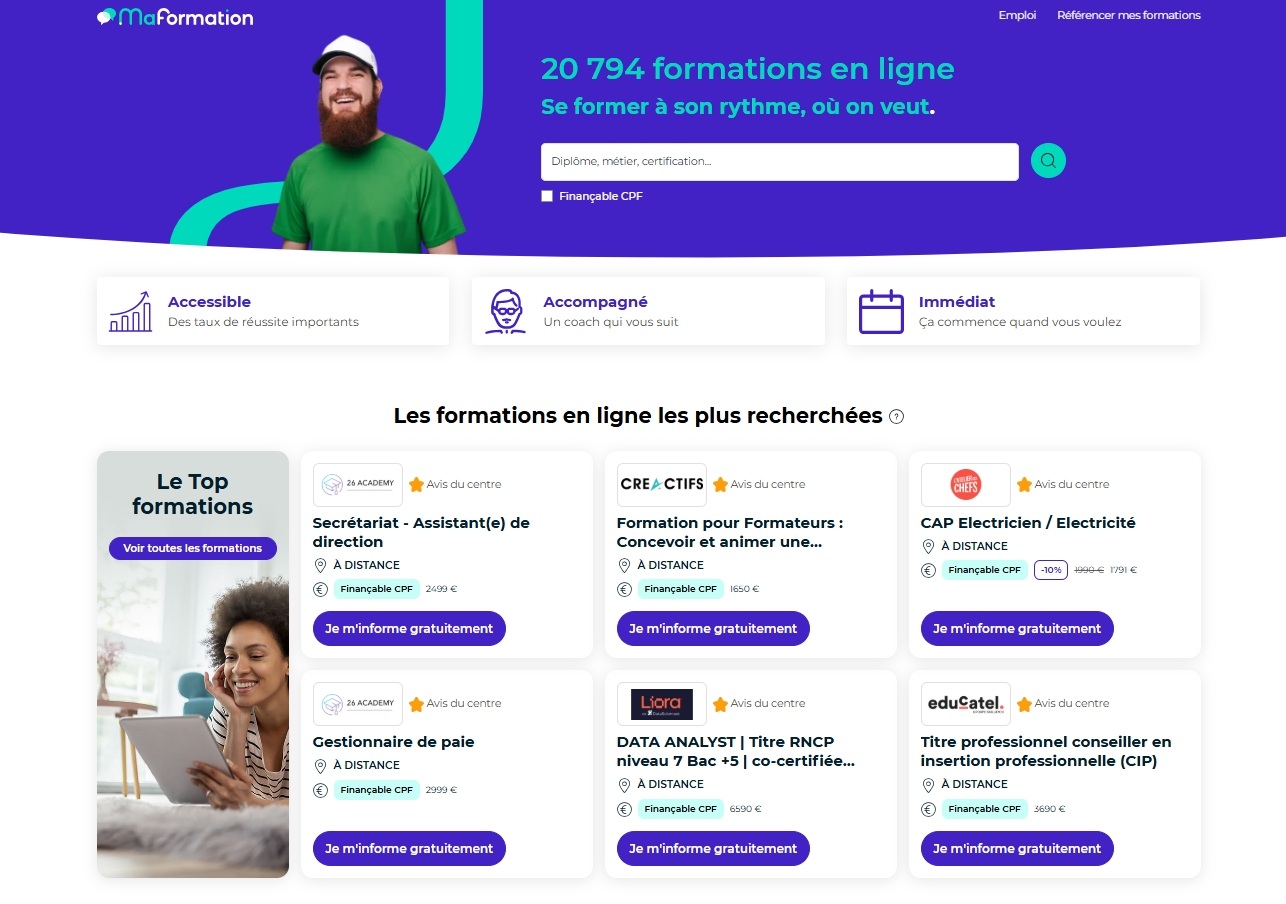The height and width of the screenshot is (904, 1286).
Task: Click Je m'informe gratuitement for Gestionnaire de paie
Action: tap(409, 848)
